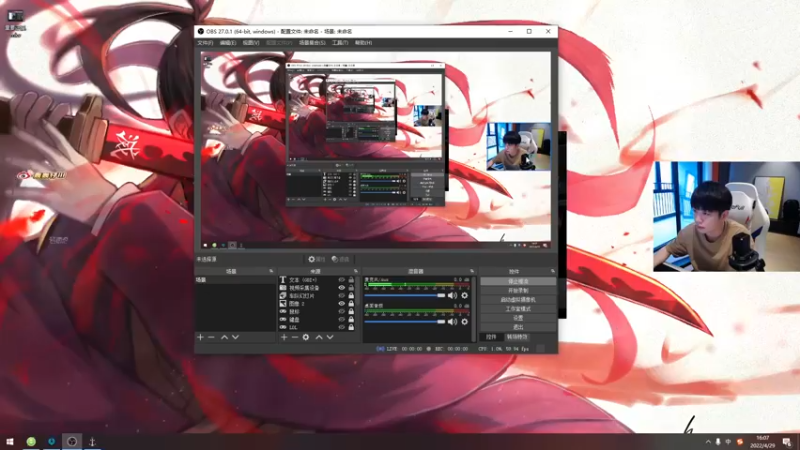
Task: Unlock the 键盘 source
Action: click(x=351, y=319)
